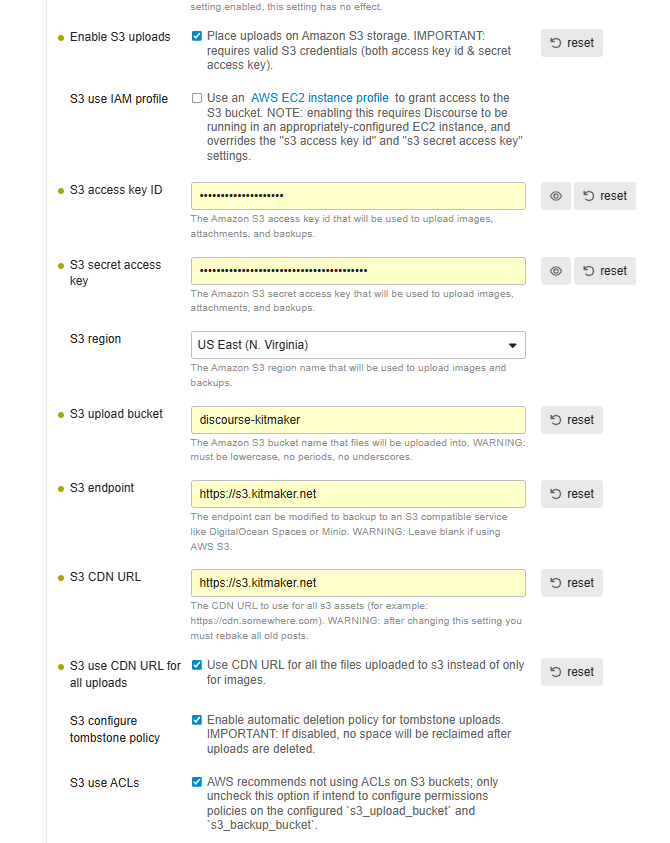The width and height of the screenshot is (670, 843).
Task: Reset the S3 access key ID setting
Action: coord(604,196)
